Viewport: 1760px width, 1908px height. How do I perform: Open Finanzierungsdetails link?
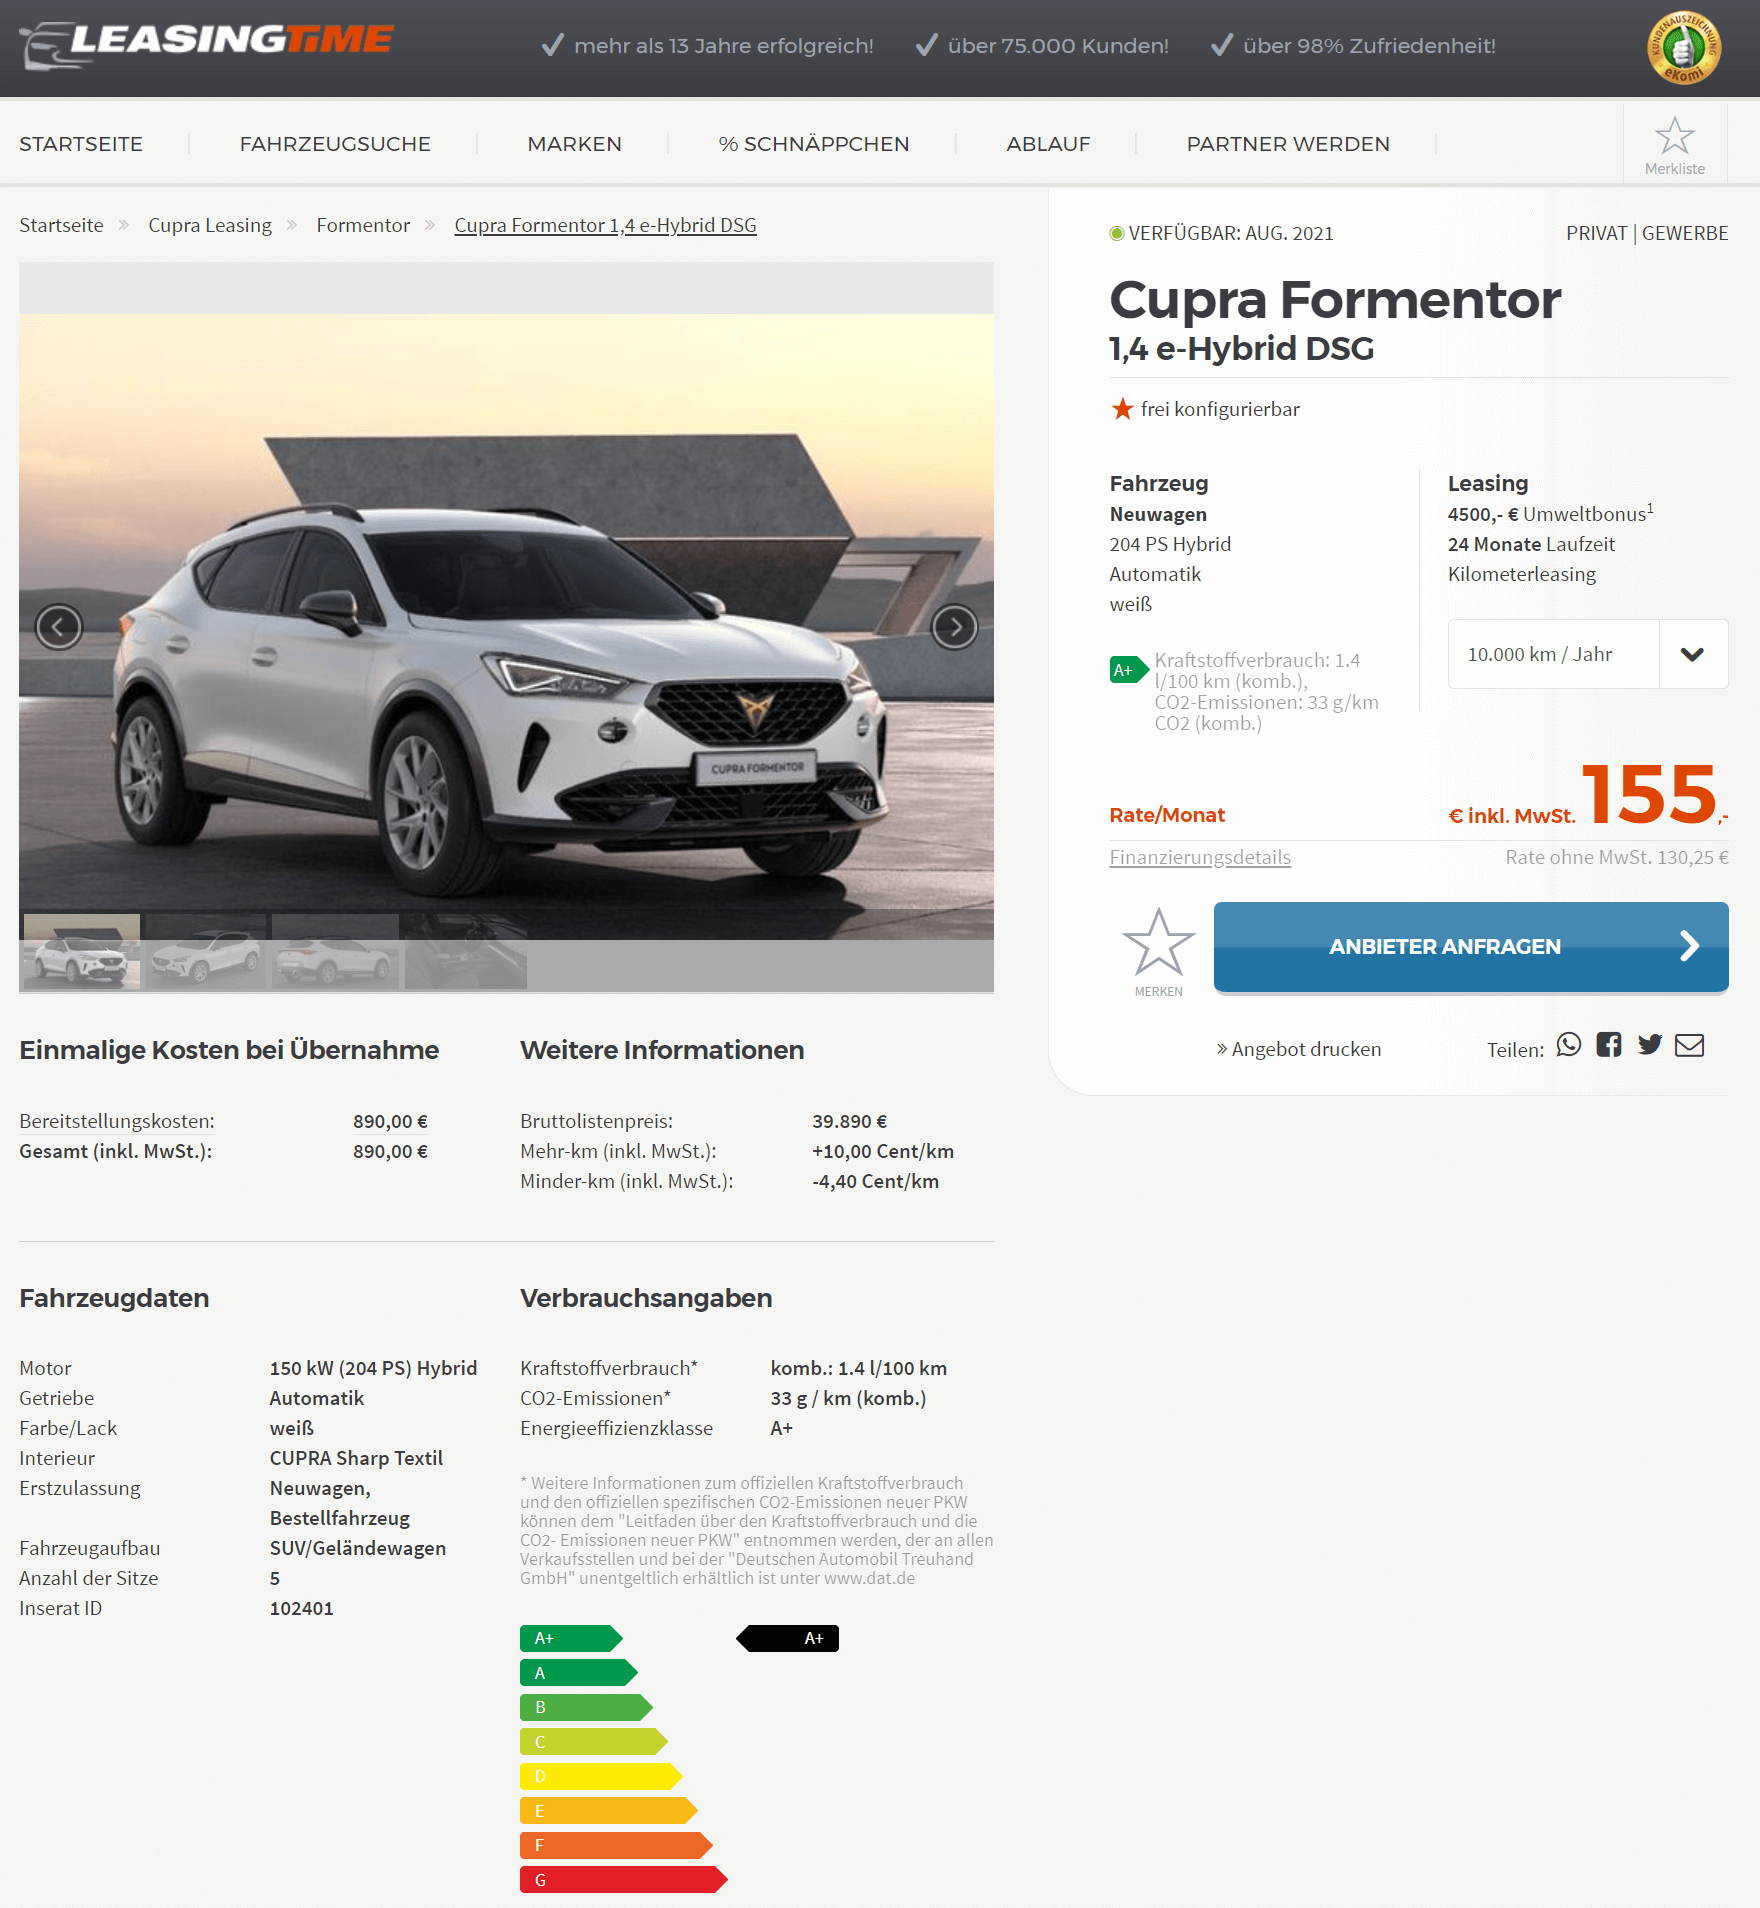(1200, 857)
